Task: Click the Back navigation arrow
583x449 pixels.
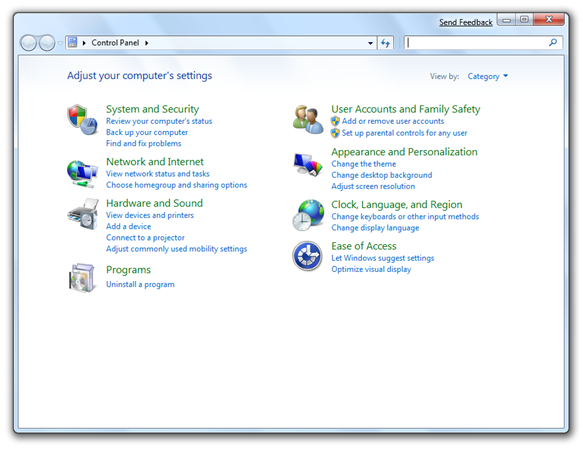Action: 28,43
